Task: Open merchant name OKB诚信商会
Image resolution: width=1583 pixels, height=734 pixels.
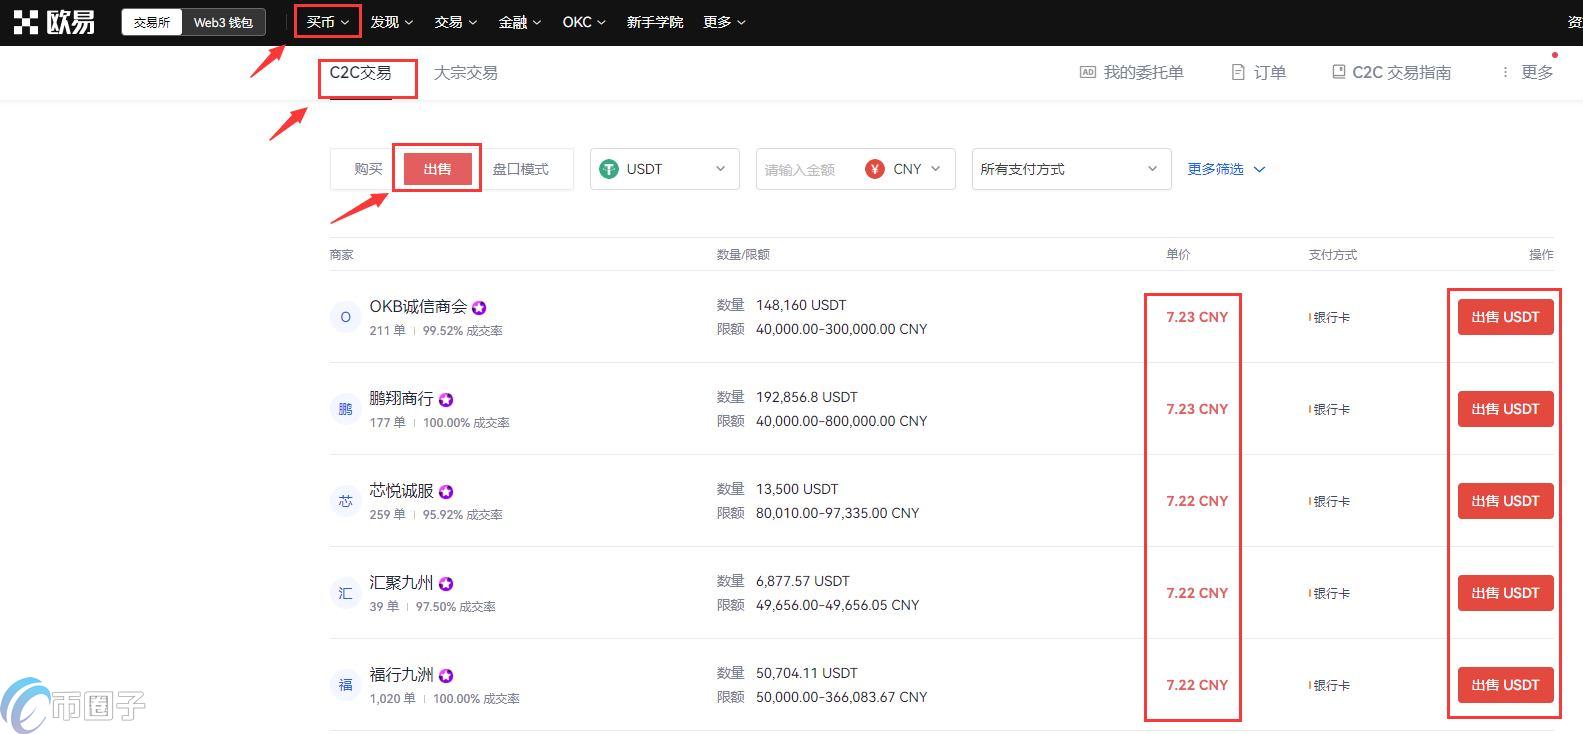Action: 418,307
